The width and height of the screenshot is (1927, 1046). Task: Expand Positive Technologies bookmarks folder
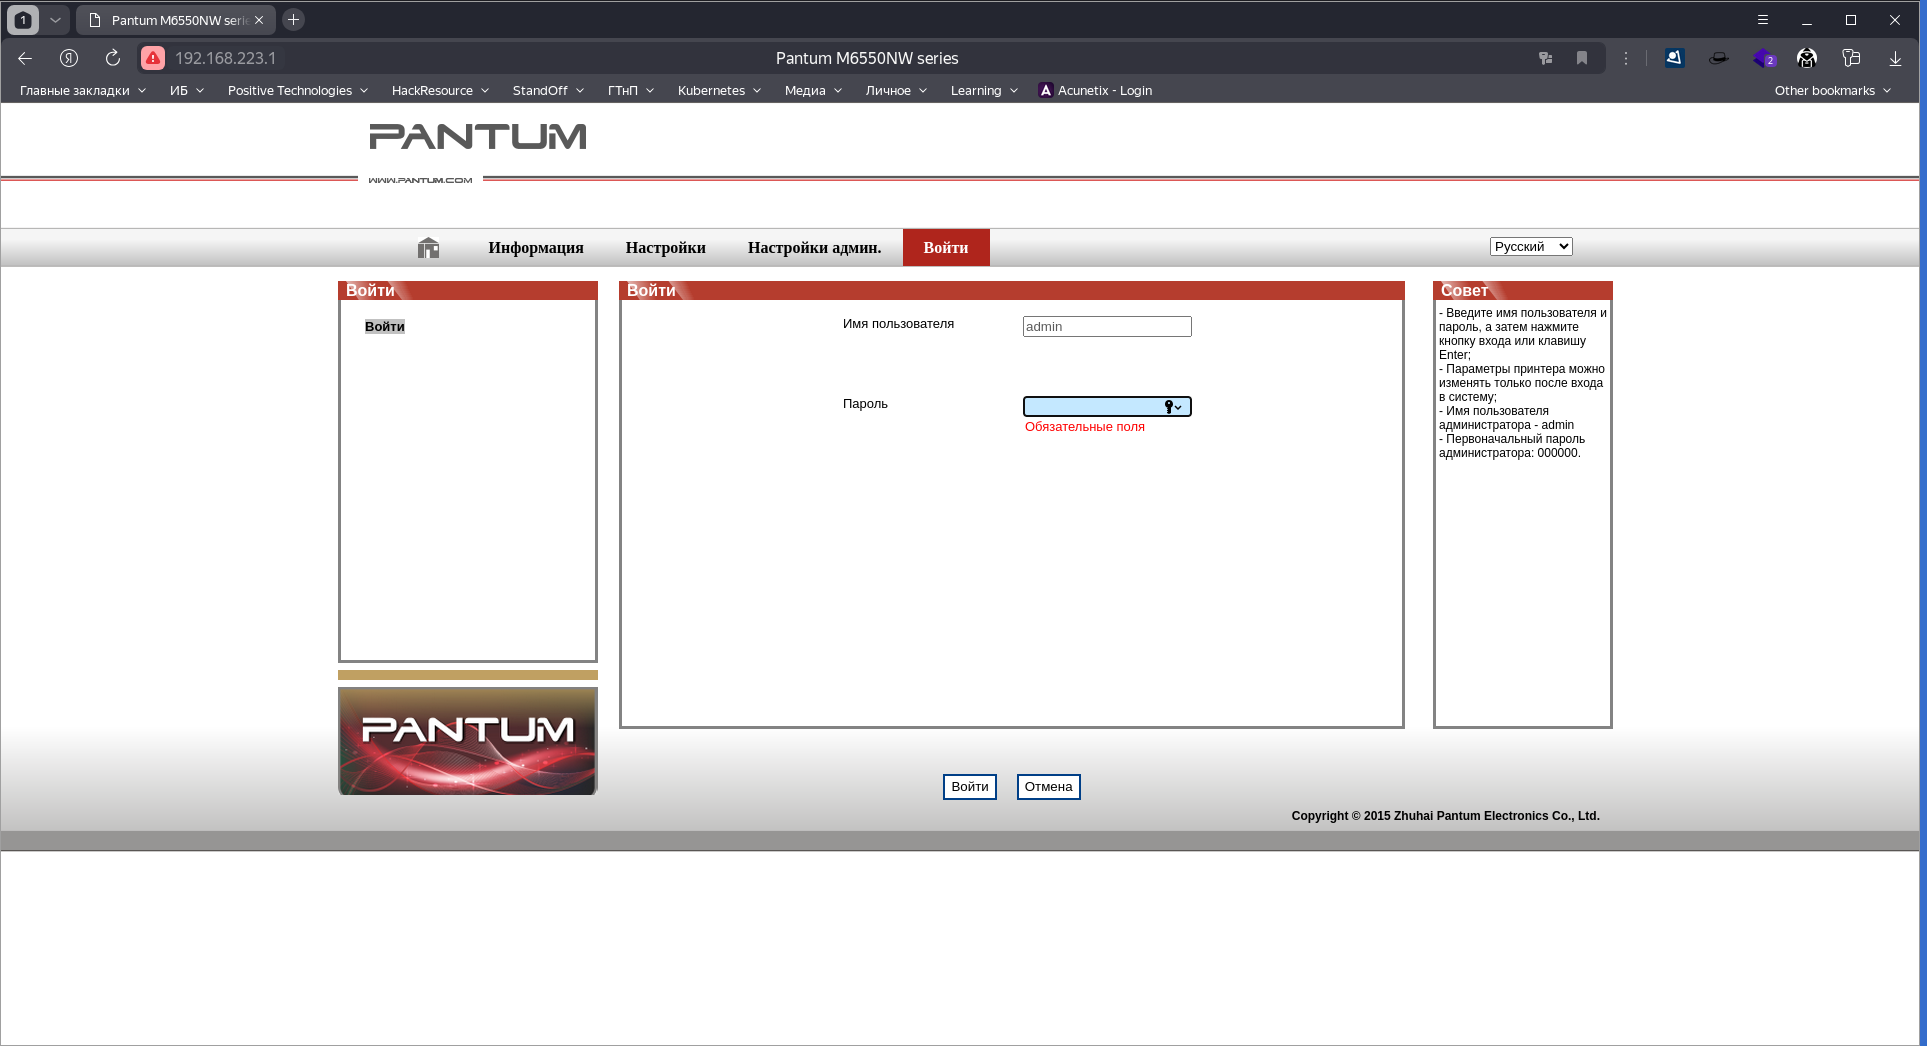click(x=298, y=90)
